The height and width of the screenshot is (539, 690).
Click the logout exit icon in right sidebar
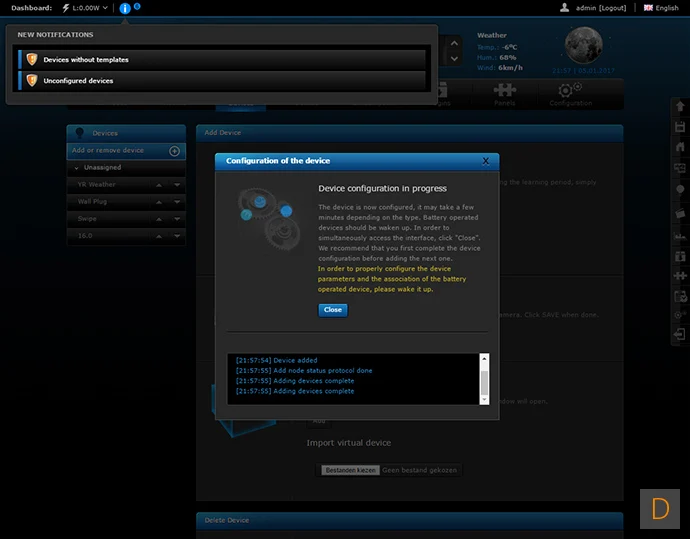[x=680, y=334]
